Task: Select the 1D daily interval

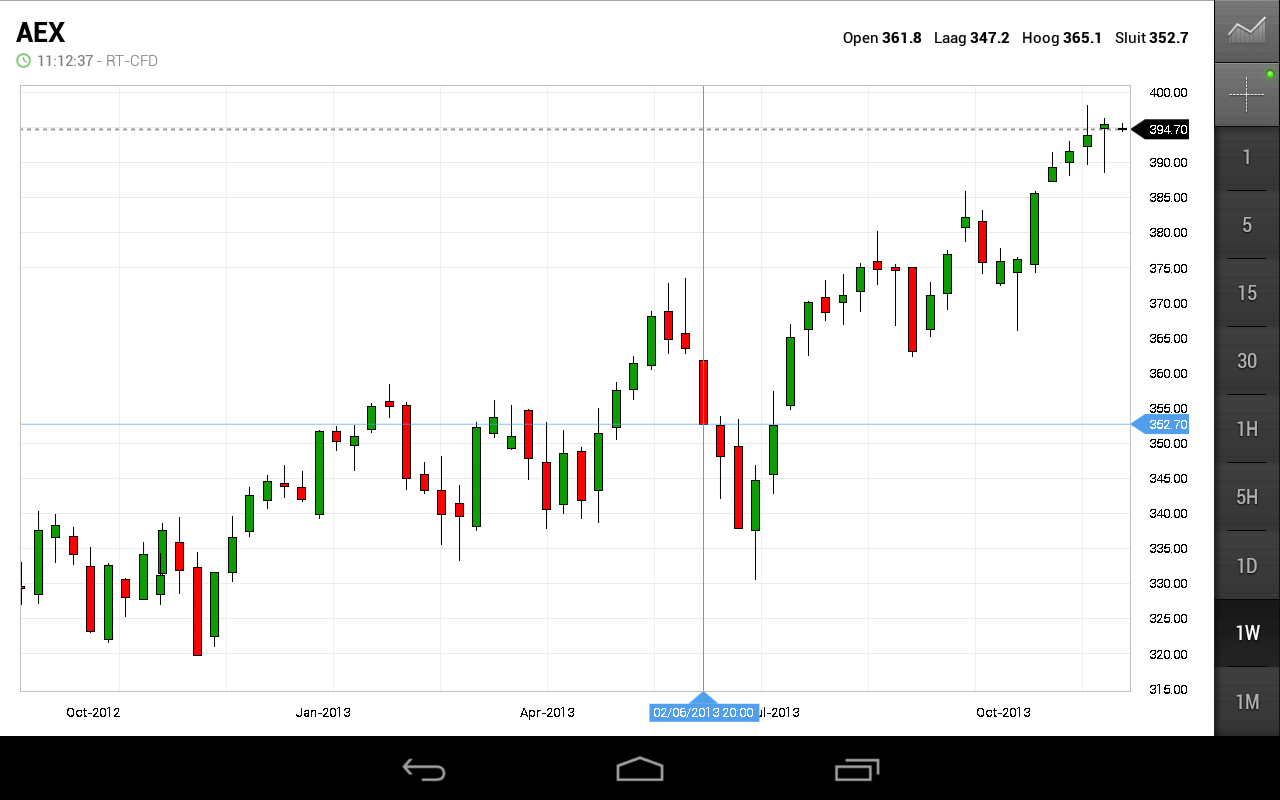Action: point(1246,566)
